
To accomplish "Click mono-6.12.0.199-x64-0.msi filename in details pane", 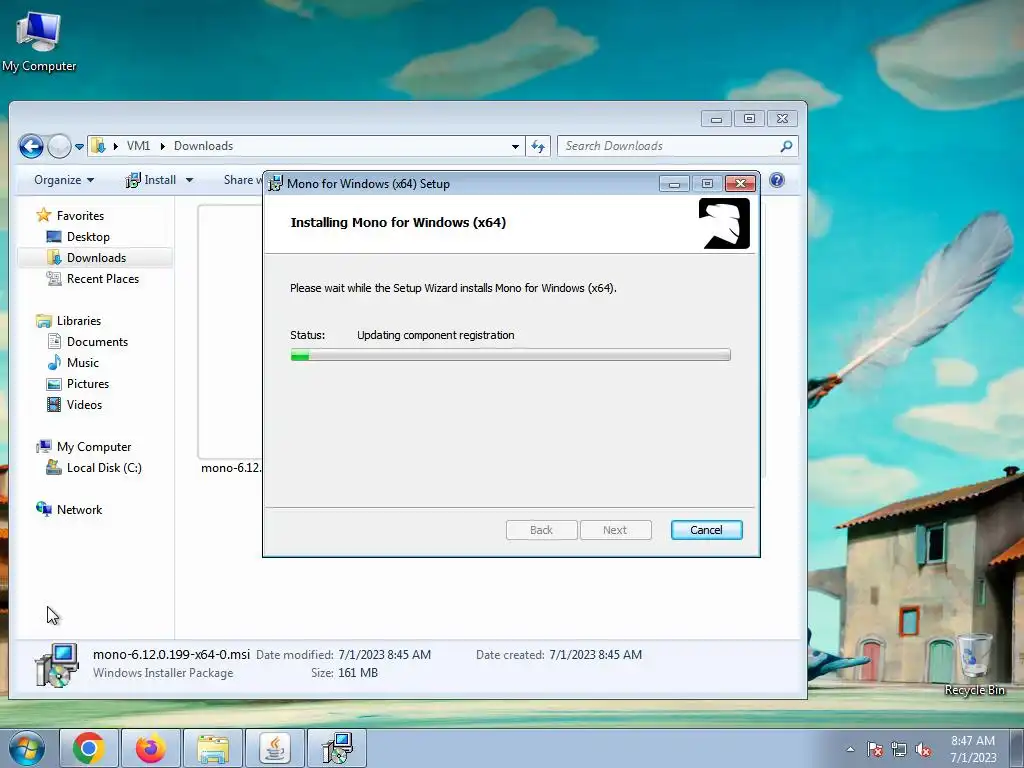I will (x=171, y=654).
